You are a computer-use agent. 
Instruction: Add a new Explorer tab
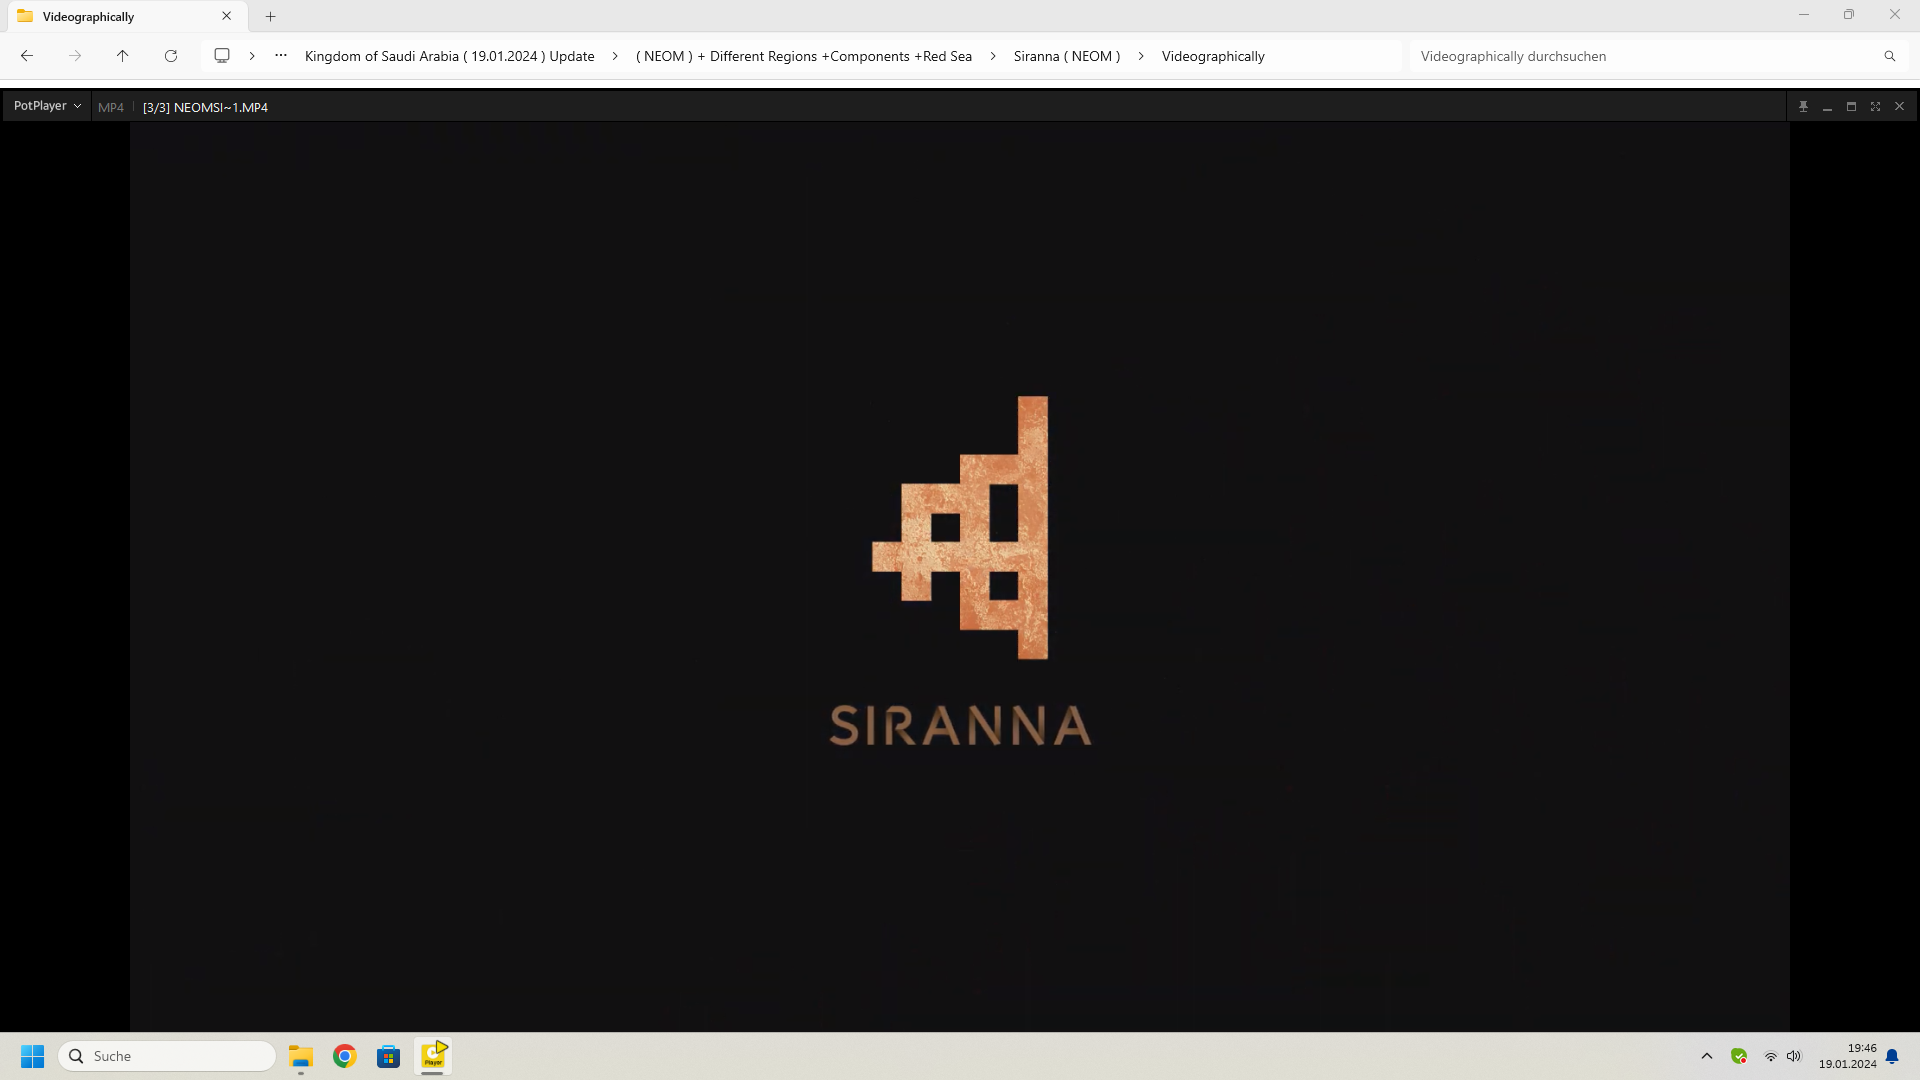(x=270, y=16)
